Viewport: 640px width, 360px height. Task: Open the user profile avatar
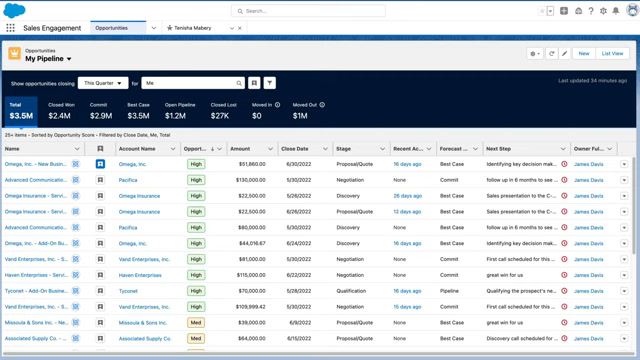point(632,10)
